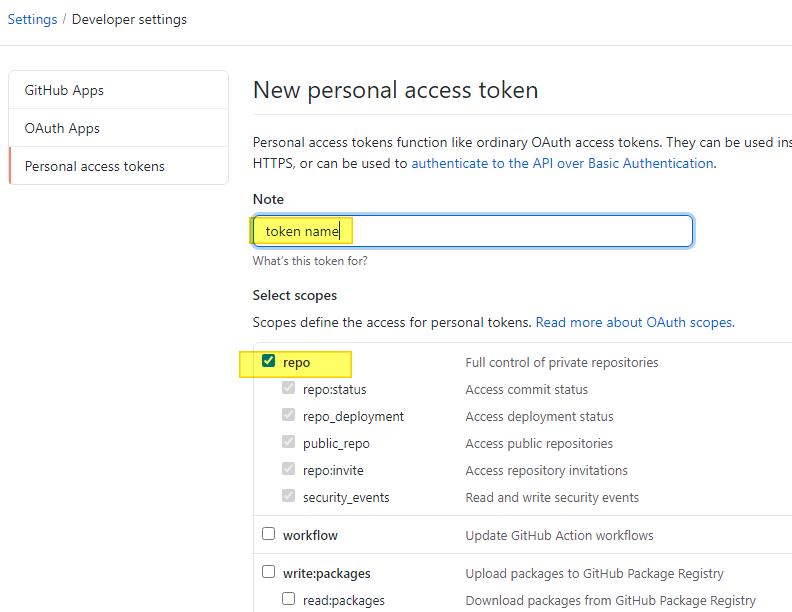The image size is (792, 612).
Task: Select Personal access tokens in sidebar
Action: pyautogui.click(x=95, y=166)
